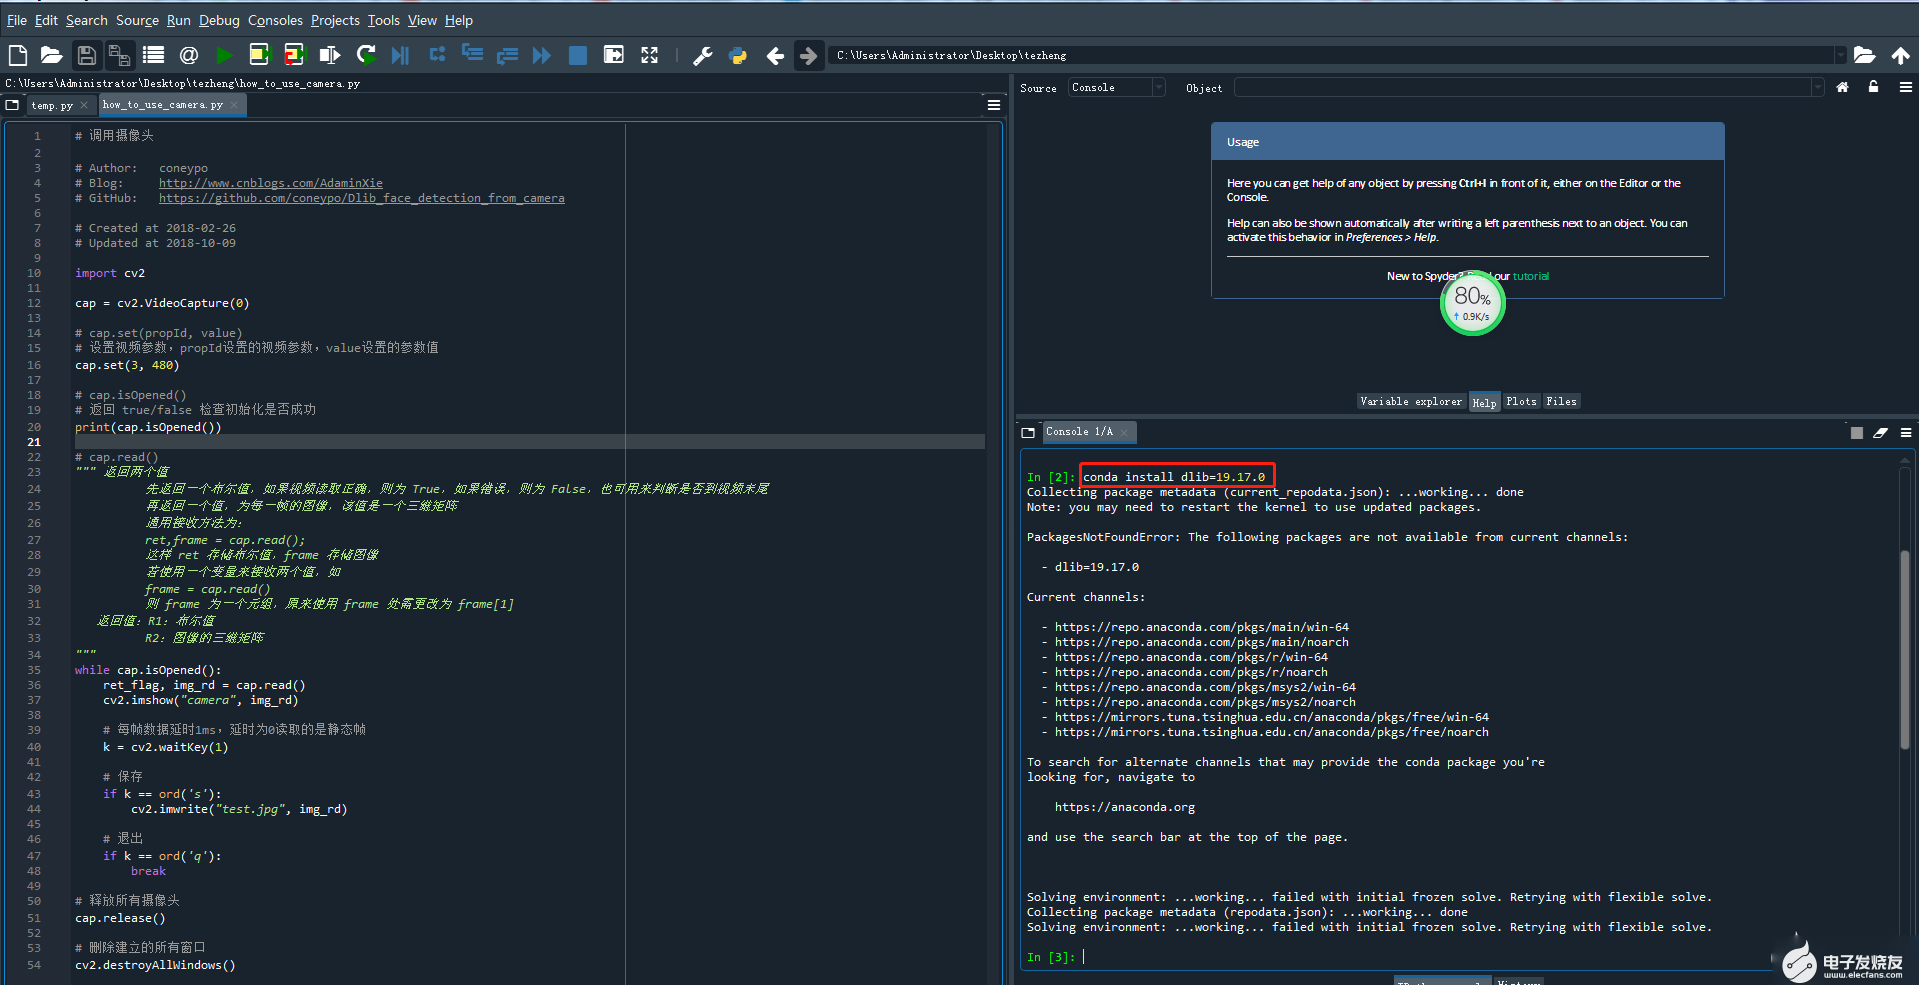Browse for a working directory
Screen dimensions: 1919x985
click(1864, 55)
